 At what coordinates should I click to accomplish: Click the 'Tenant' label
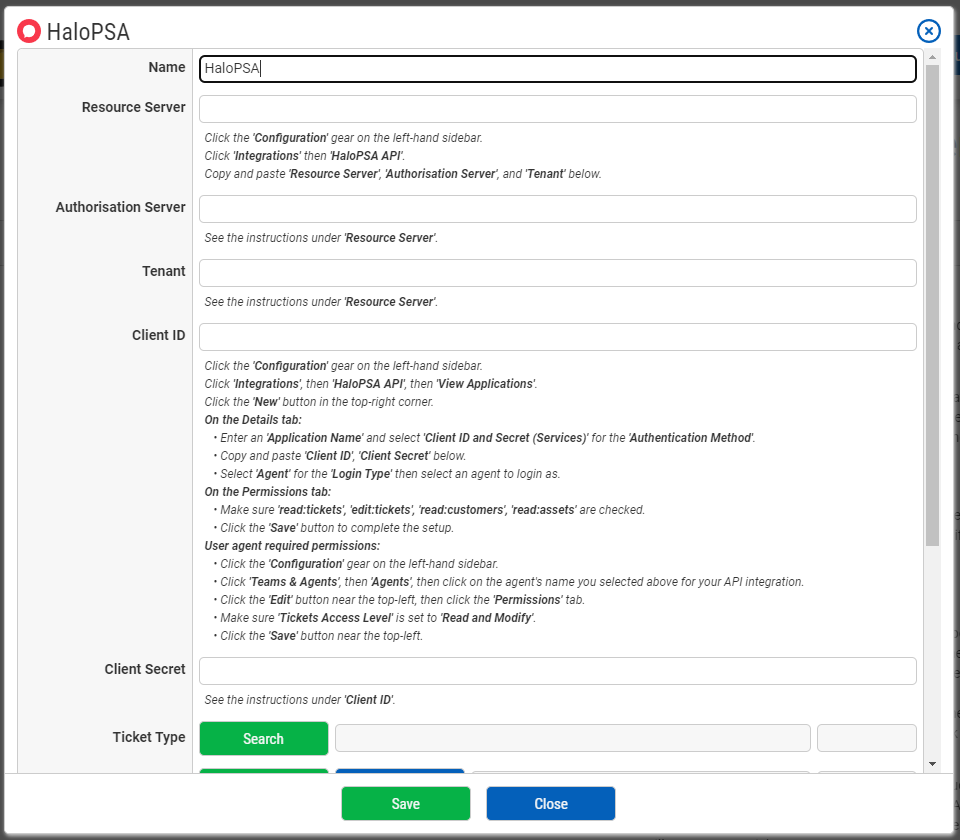click(x=163, y=271)
